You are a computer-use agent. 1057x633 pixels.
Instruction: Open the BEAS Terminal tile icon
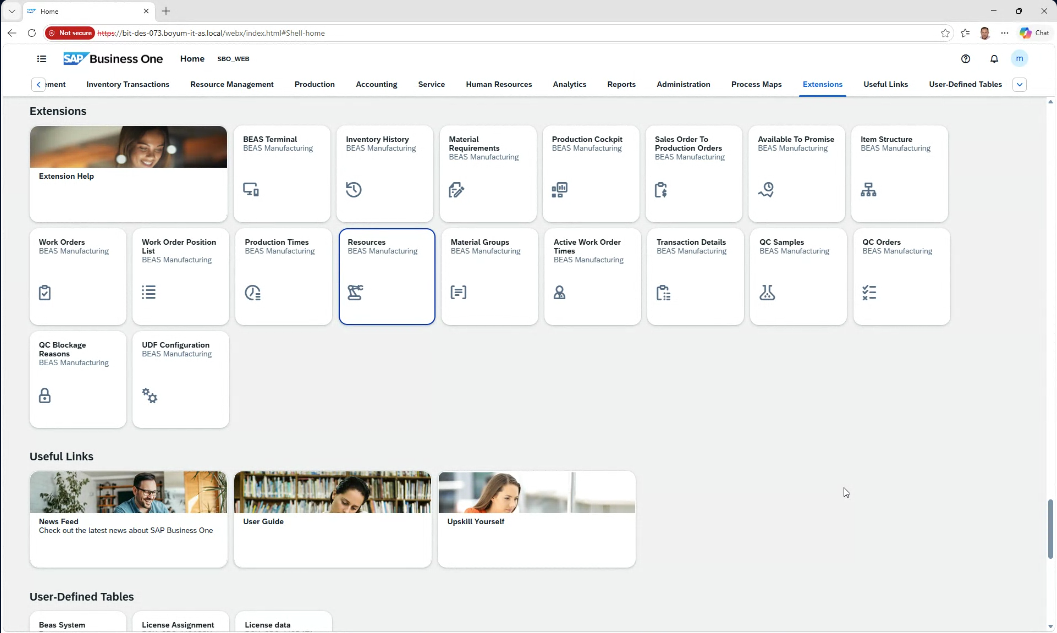click(251, 190)
